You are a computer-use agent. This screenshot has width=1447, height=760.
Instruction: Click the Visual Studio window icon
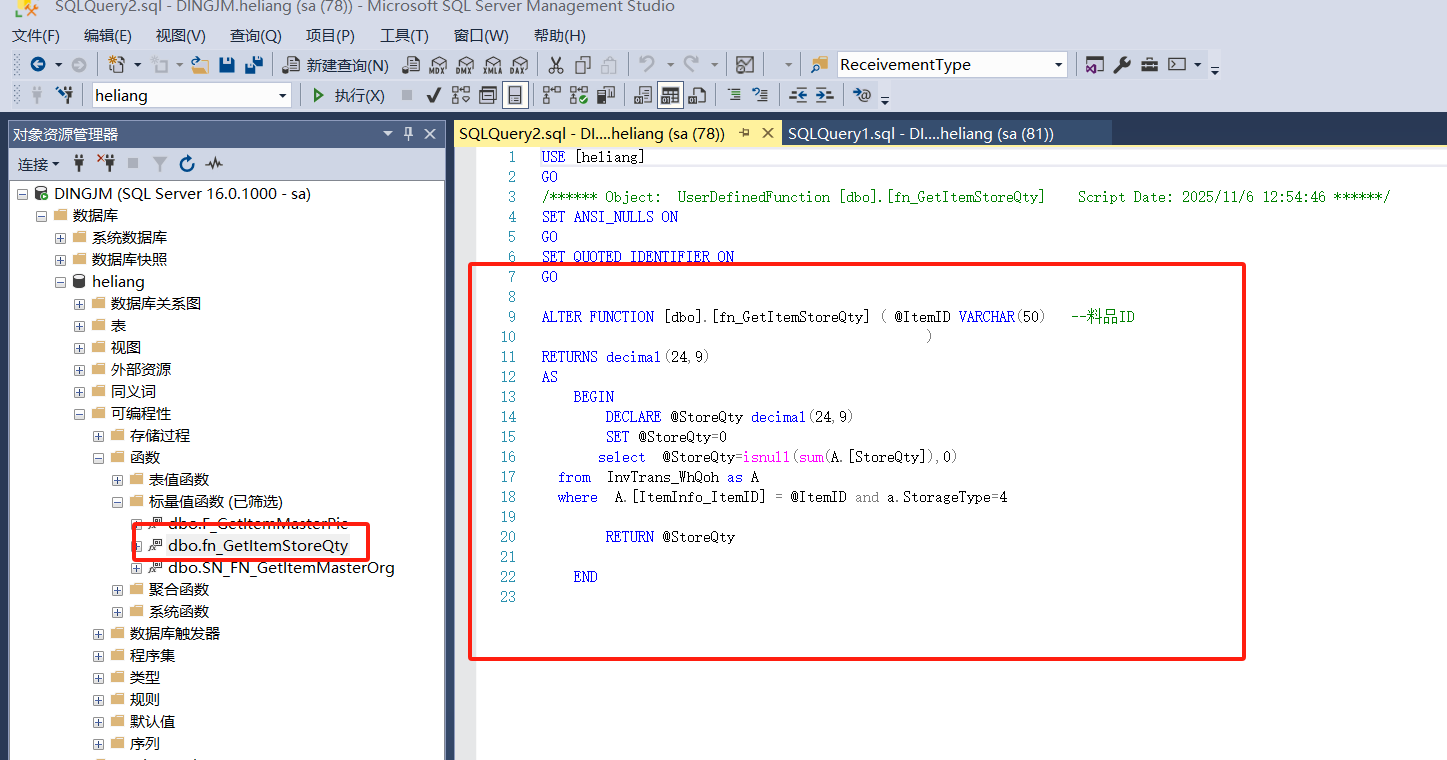pyautogui.click(x=1094, y=65)
